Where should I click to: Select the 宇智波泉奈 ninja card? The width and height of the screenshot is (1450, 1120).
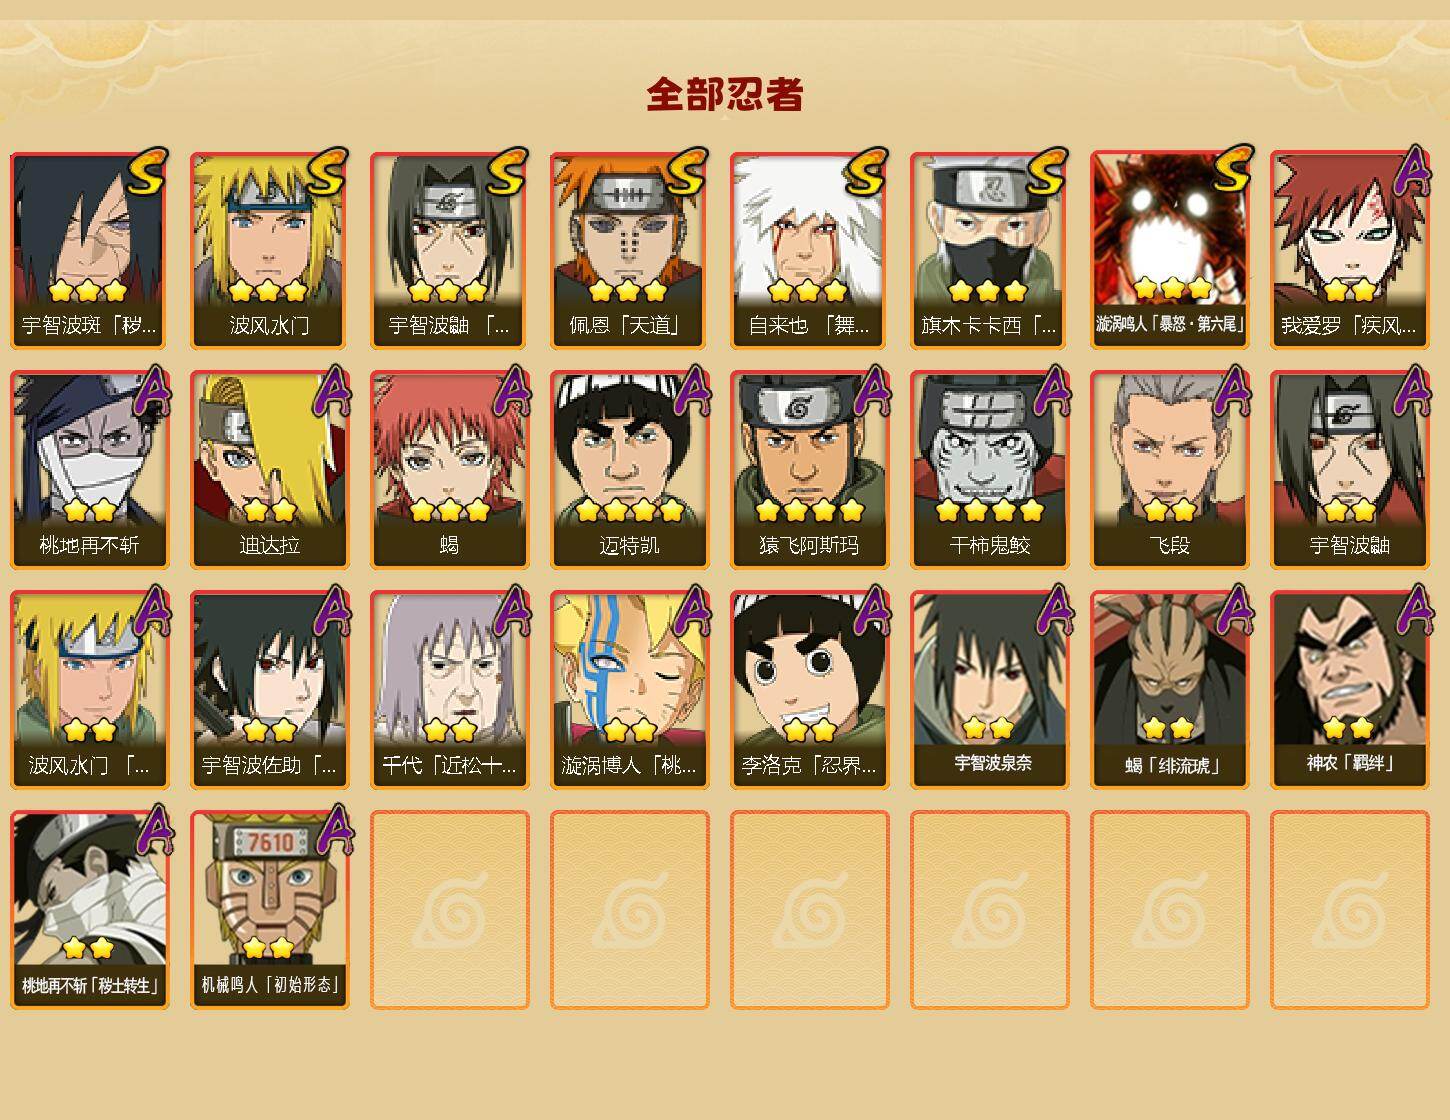click(x=989, y=690)
